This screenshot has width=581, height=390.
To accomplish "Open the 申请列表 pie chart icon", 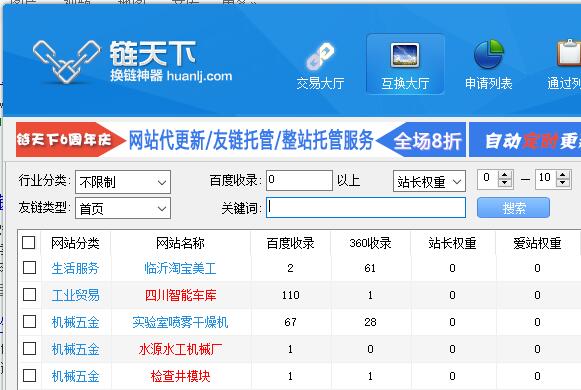I will pyautogui.click(x=489, y=54).
